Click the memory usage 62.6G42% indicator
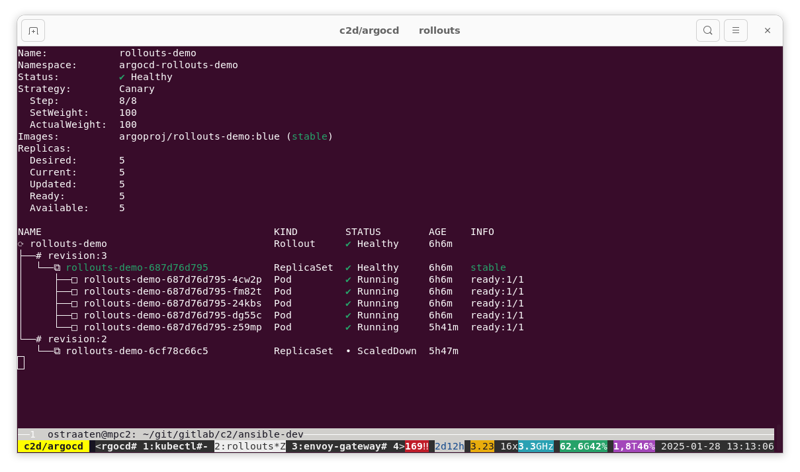Viewport: 800px width, 472px height. (x=582, y=447)
